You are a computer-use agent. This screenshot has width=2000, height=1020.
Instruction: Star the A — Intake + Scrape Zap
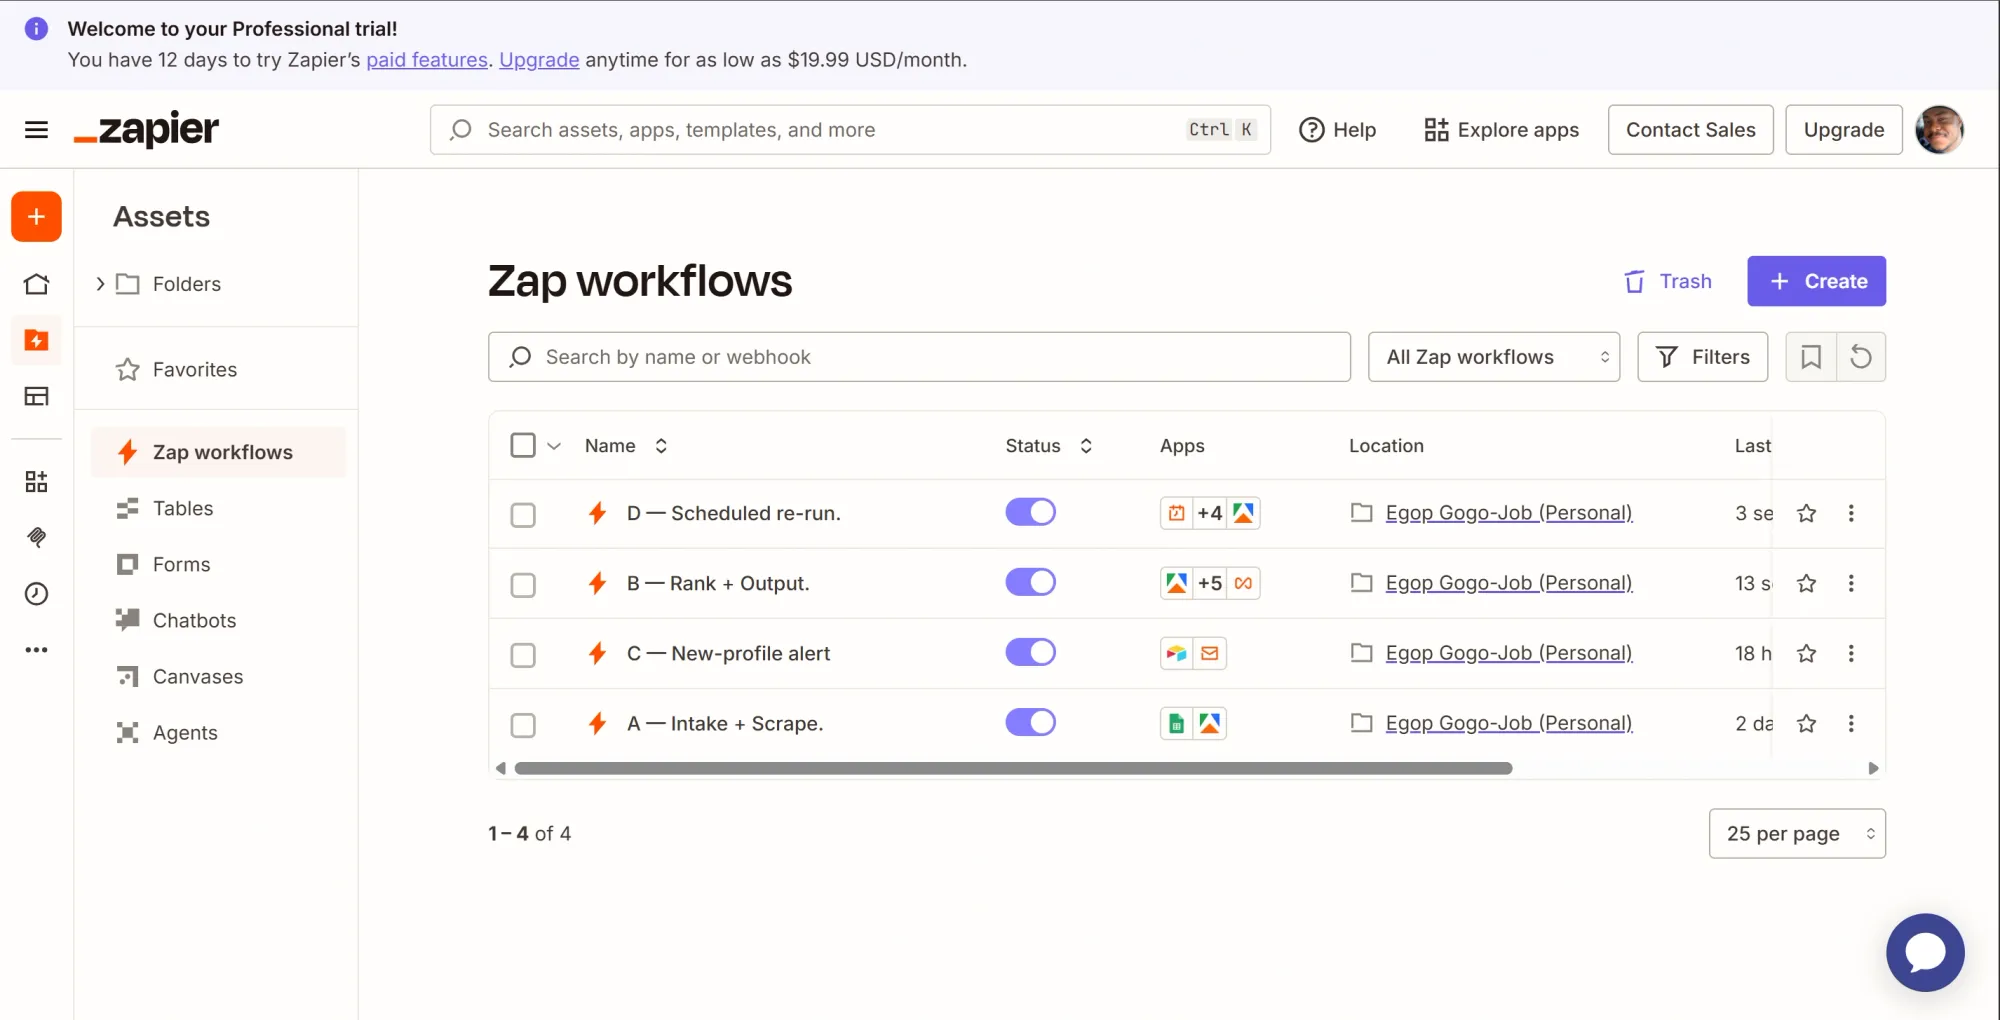pyautogui.click(x=1806, y=723)
